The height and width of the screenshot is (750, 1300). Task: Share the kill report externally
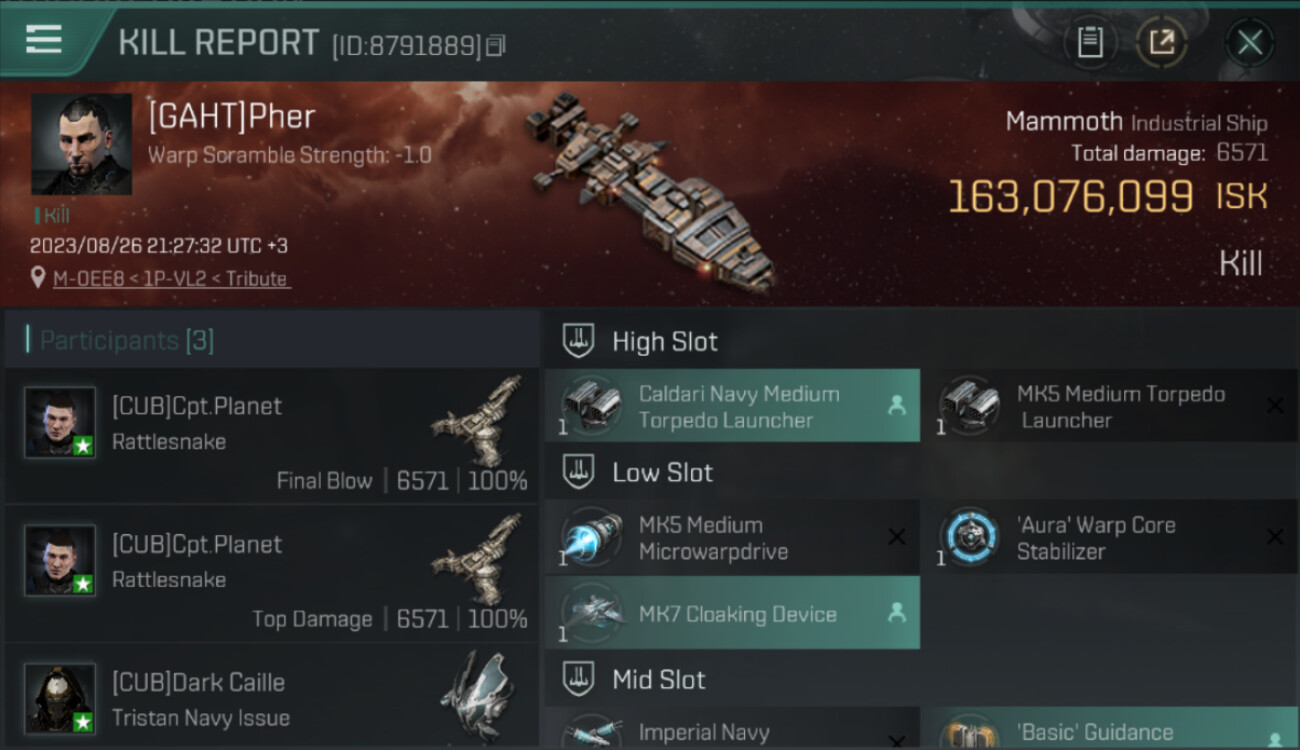(x=1161, y=42)
